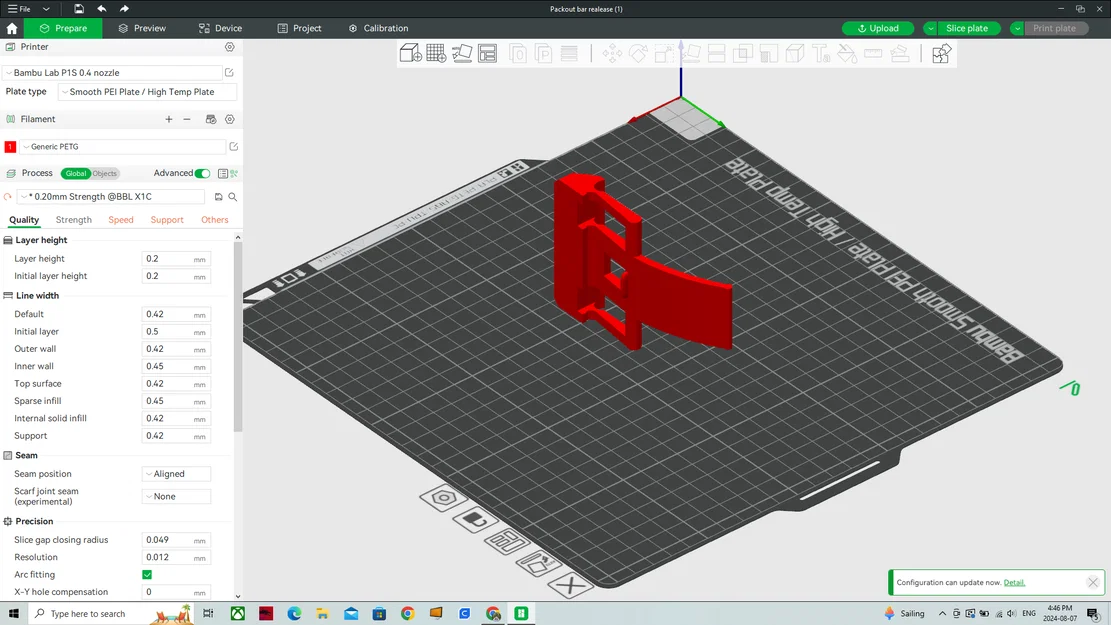Viewport: 1111px width, 625px height.
Task: Open the Plate type dropdown
Action: [x=147, y=92]
